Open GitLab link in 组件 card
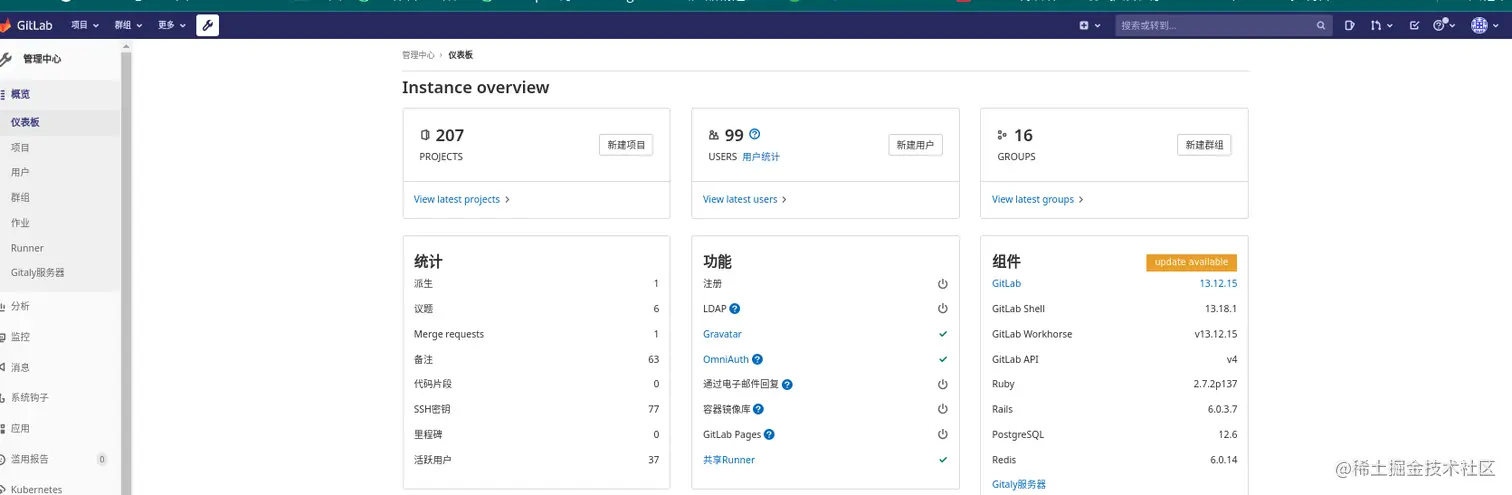This screenshot has width=1512, height=495. pos(1006,284)
